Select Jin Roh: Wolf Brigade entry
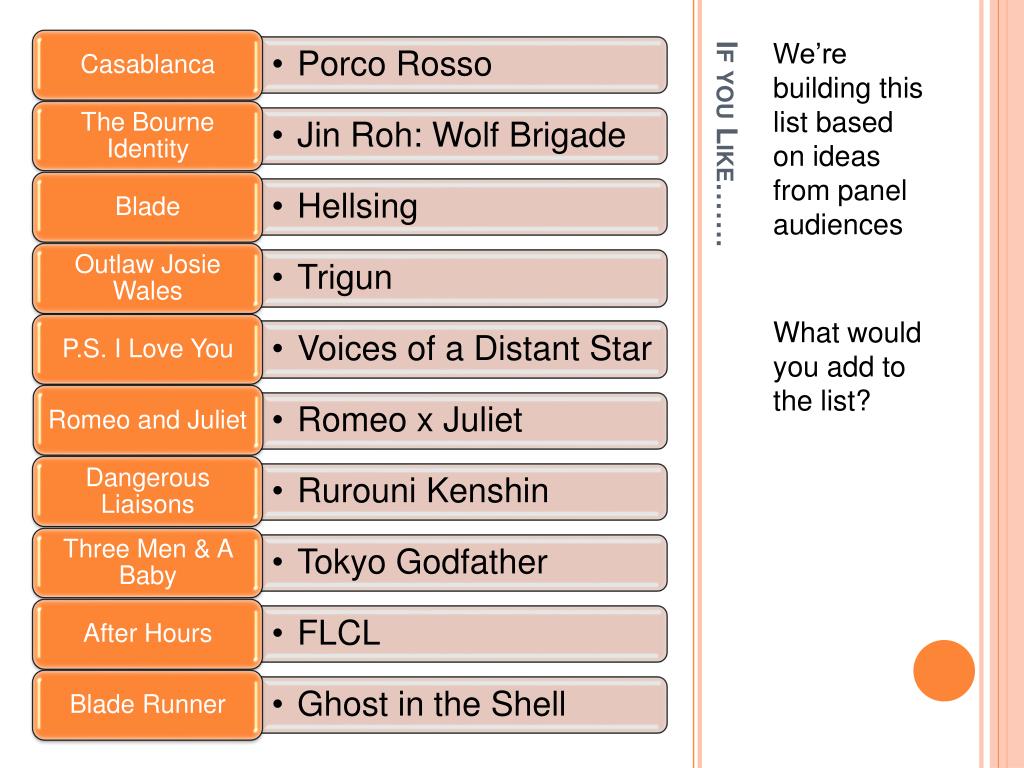Screen dimensions: 1024x768 (464, 136)
